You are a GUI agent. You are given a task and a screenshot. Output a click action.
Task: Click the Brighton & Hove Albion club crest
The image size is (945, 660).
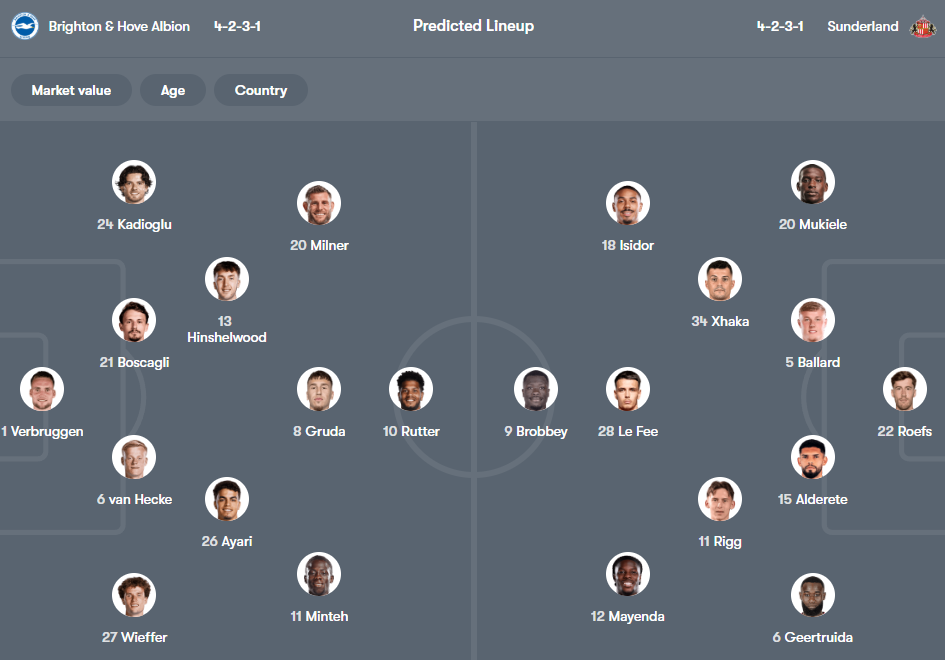coord(24,26)
